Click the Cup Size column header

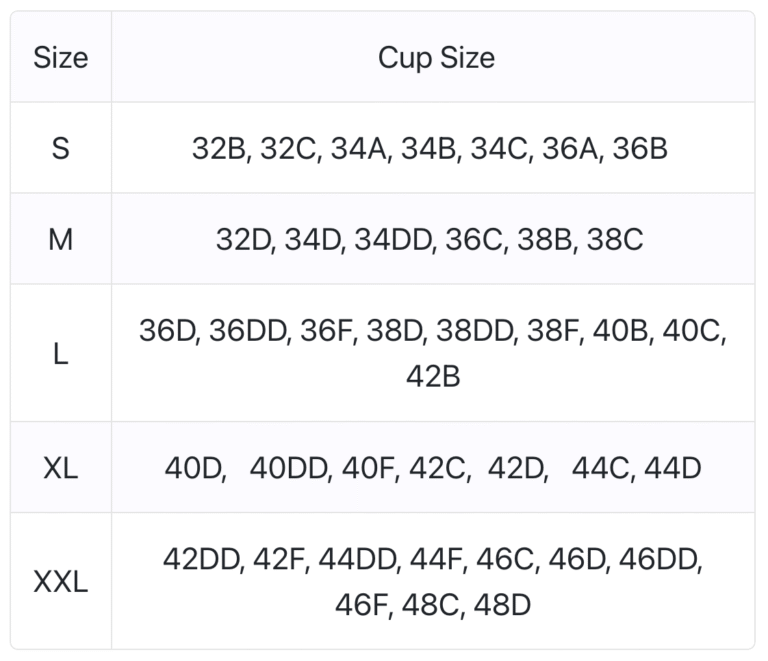pos(436,57)
